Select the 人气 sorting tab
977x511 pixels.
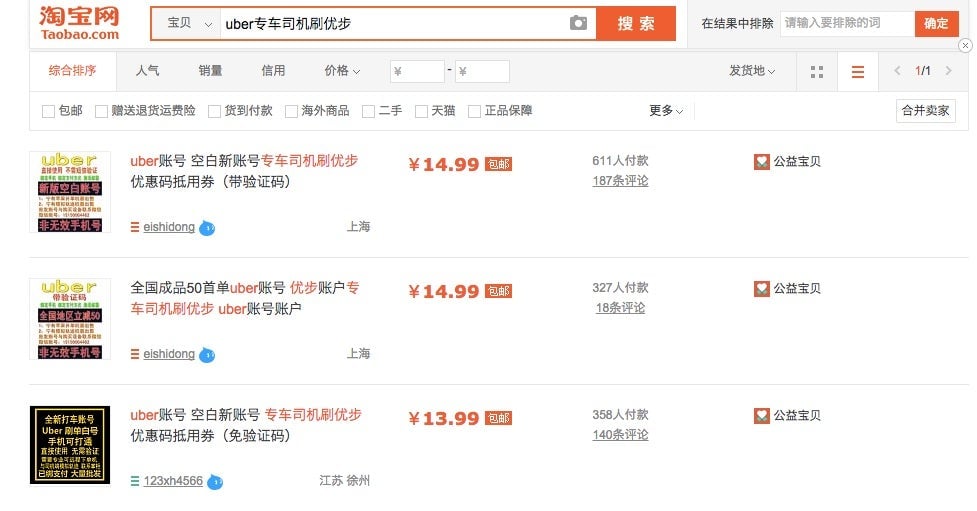click(x=147, y=71)
